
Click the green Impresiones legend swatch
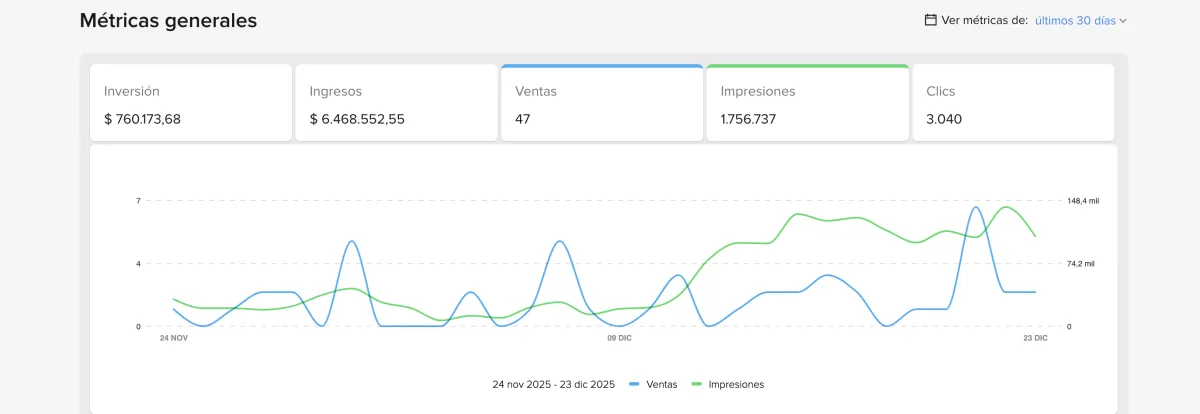(x=696, y=384)
